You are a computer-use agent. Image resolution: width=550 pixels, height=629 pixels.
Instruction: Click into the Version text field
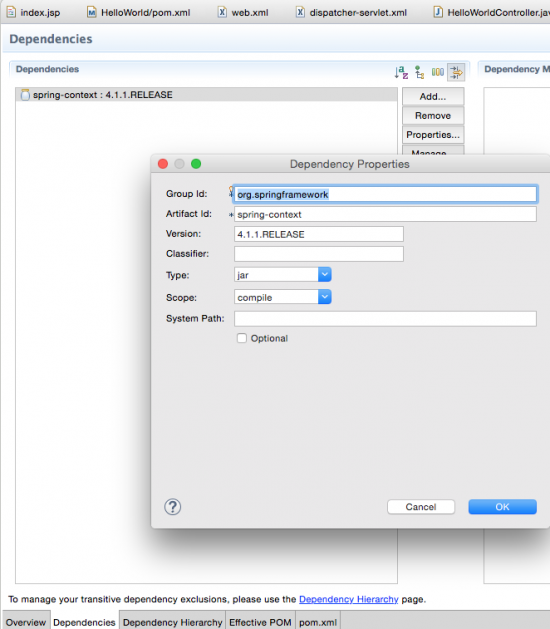(x=319, y=234)
